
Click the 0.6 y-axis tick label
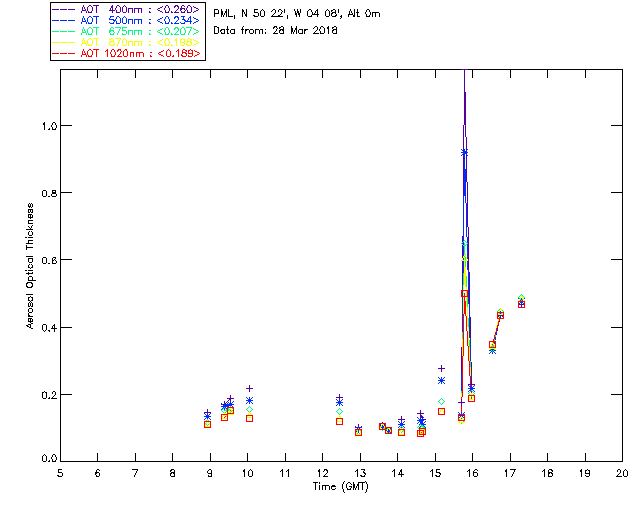[49, 260]
